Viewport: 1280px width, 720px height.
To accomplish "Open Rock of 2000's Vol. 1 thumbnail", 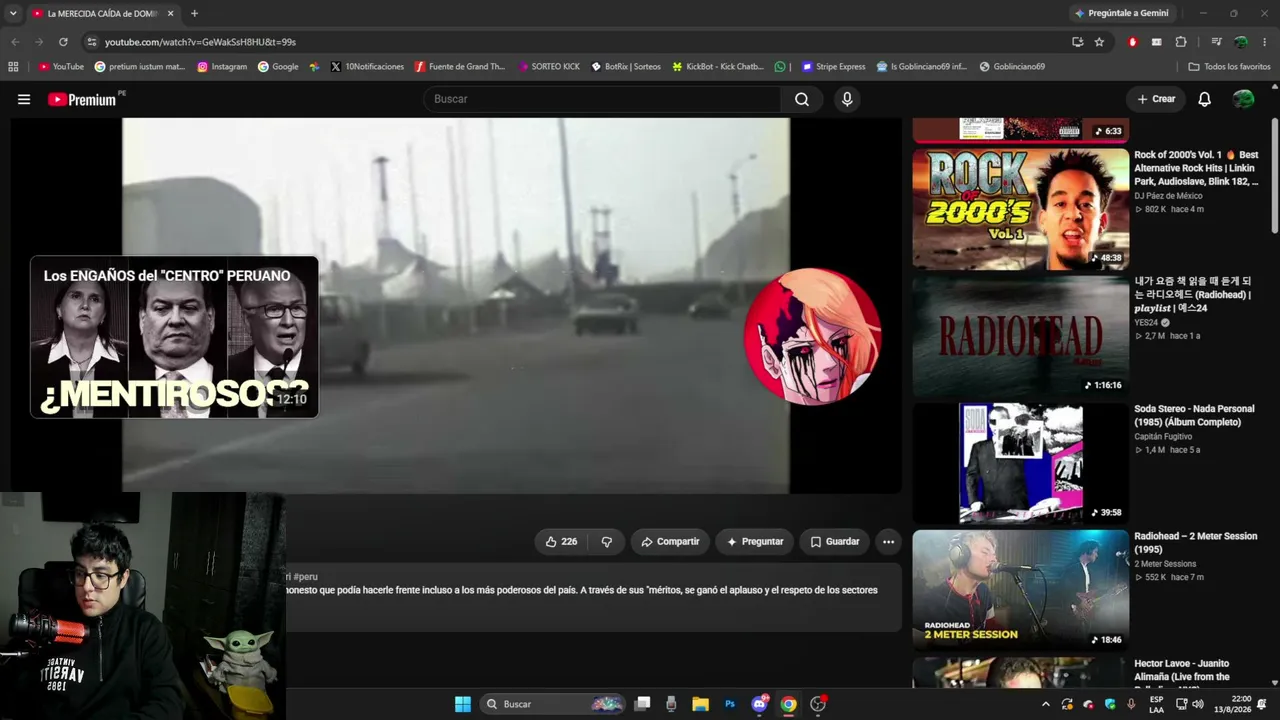I will [1020, 209].
